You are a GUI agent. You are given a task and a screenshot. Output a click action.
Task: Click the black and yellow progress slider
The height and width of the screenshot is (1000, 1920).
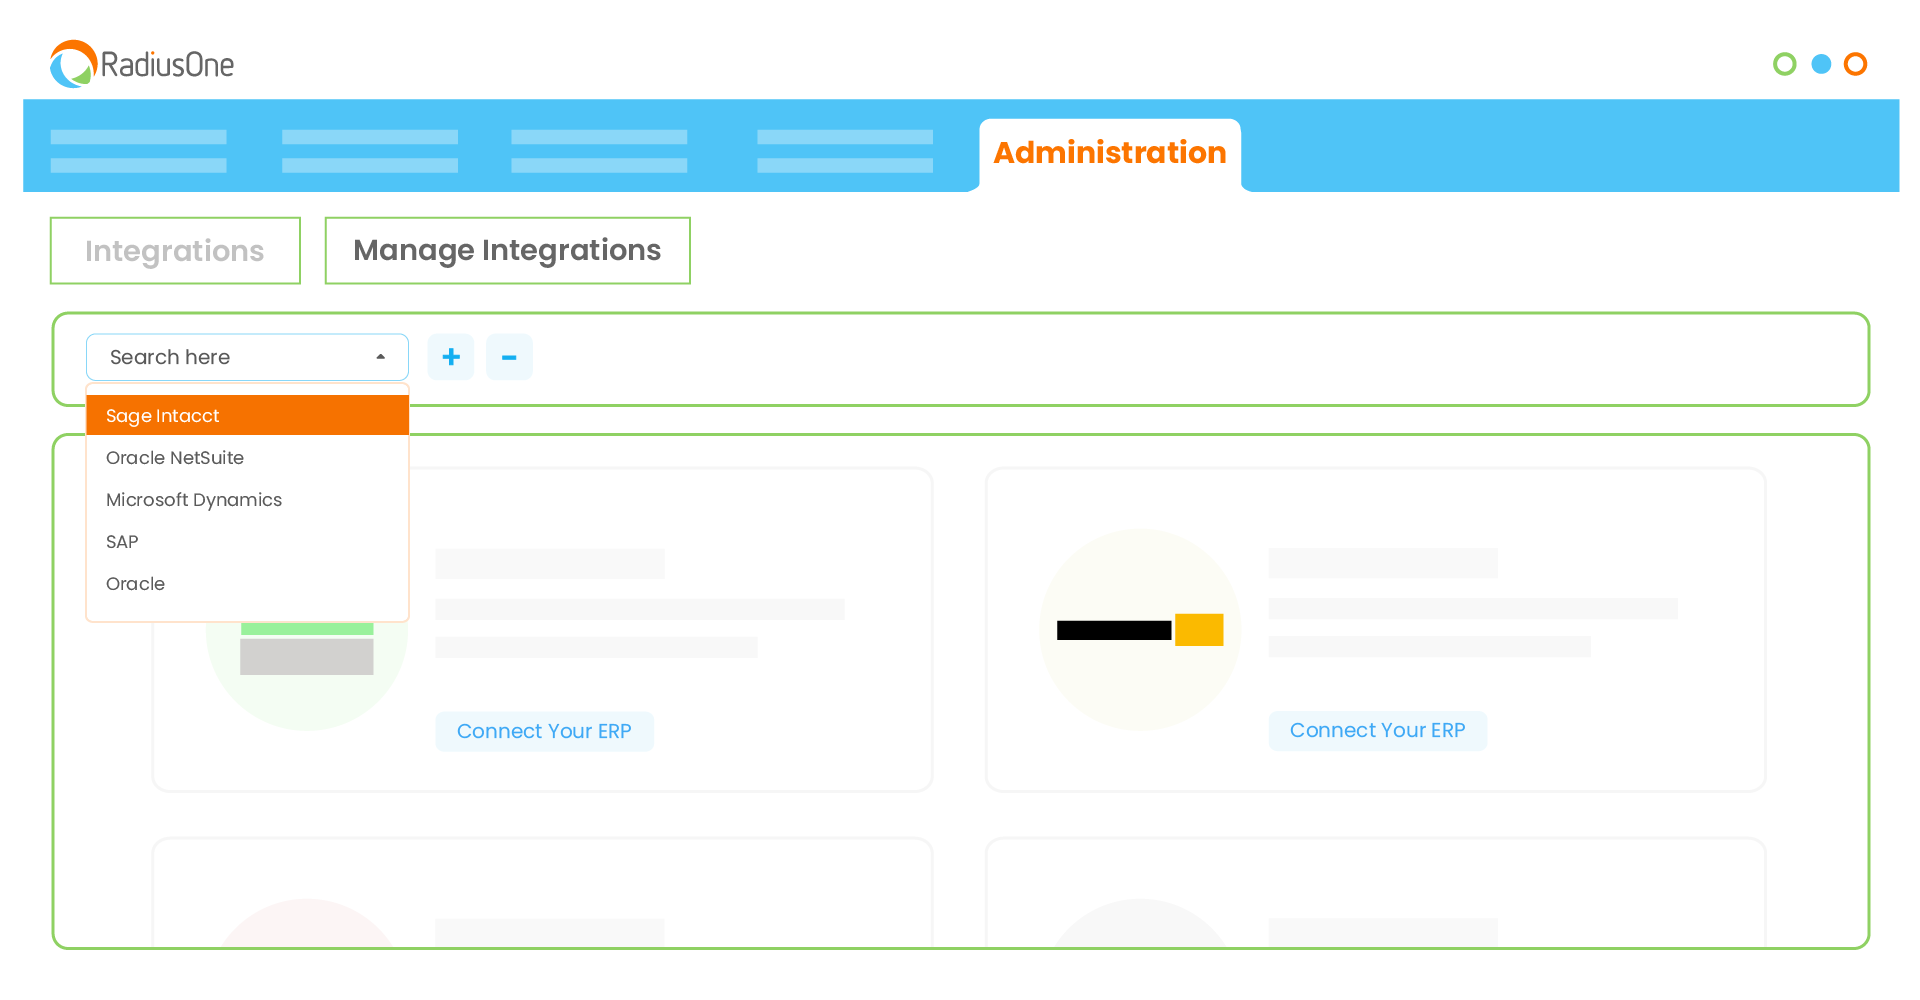1140,629
